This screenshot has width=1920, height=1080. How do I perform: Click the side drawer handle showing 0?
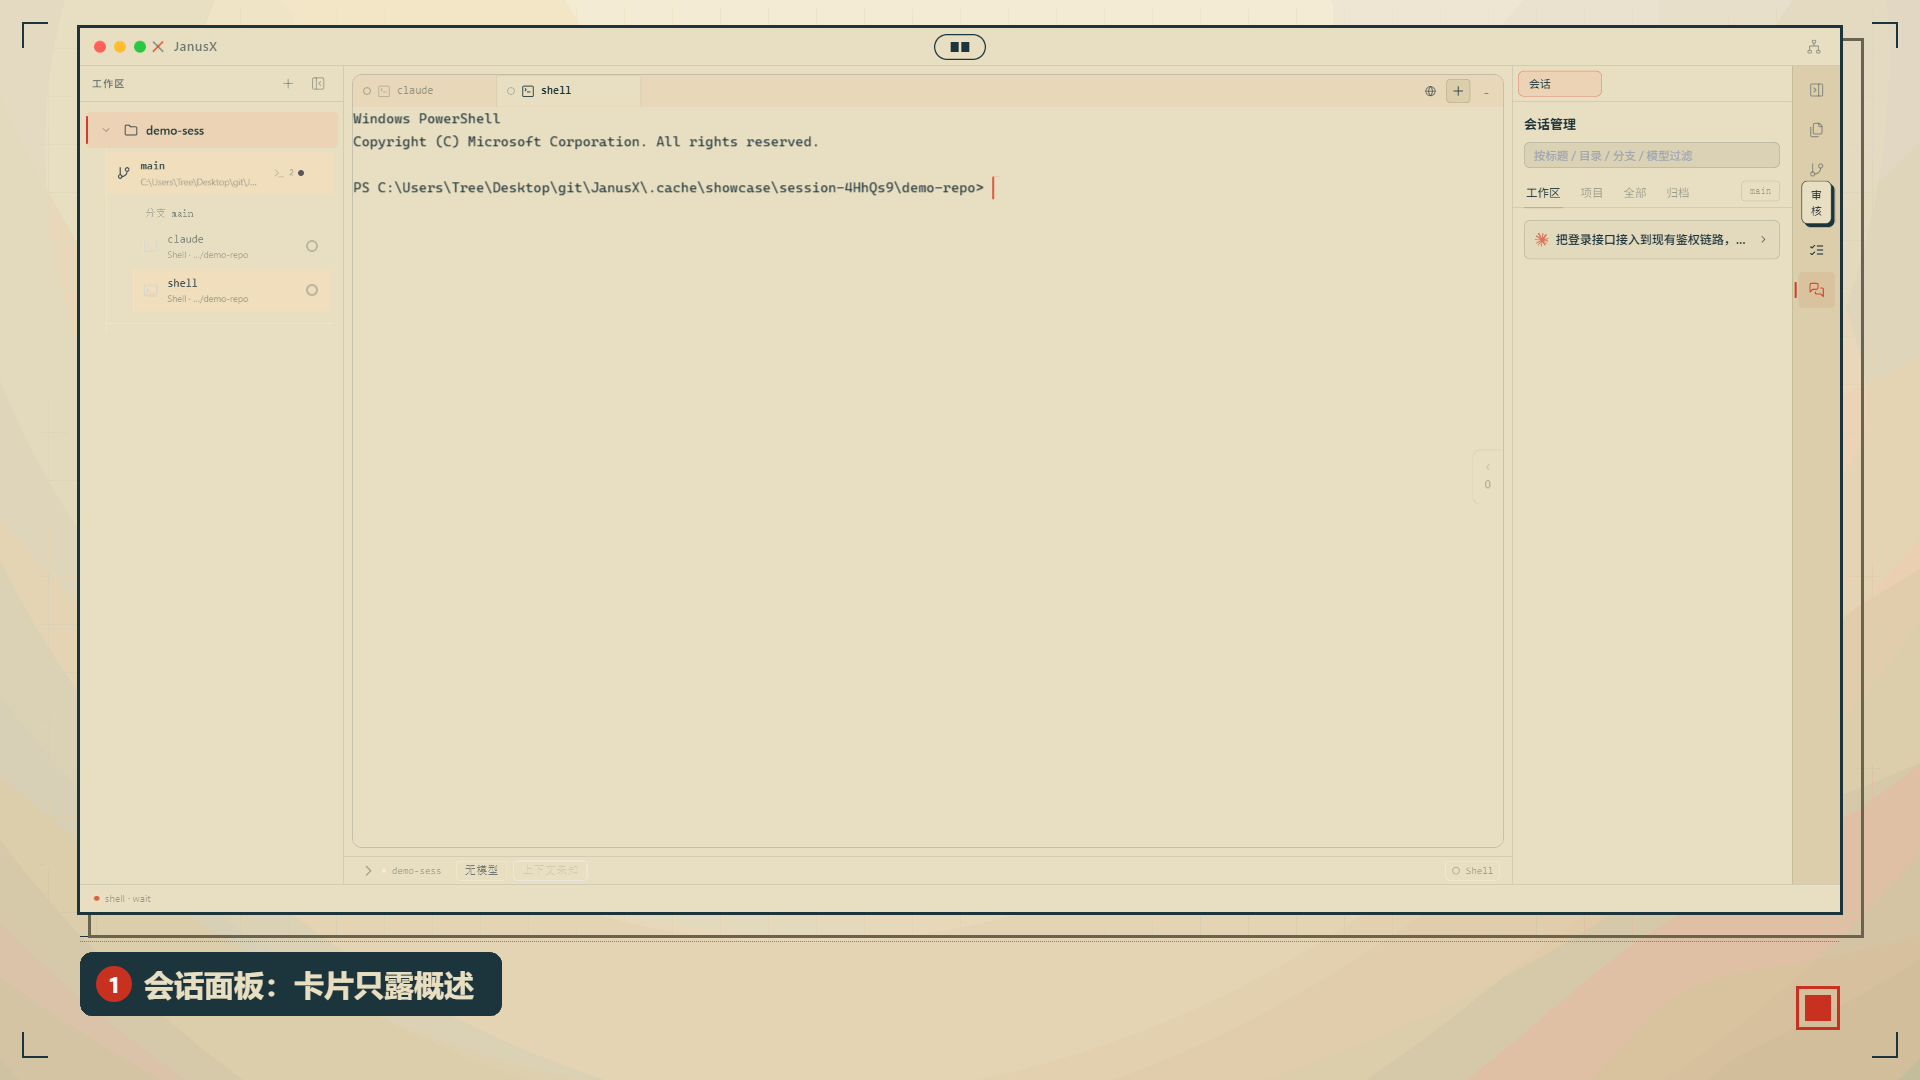click(x=1487, y=476)
